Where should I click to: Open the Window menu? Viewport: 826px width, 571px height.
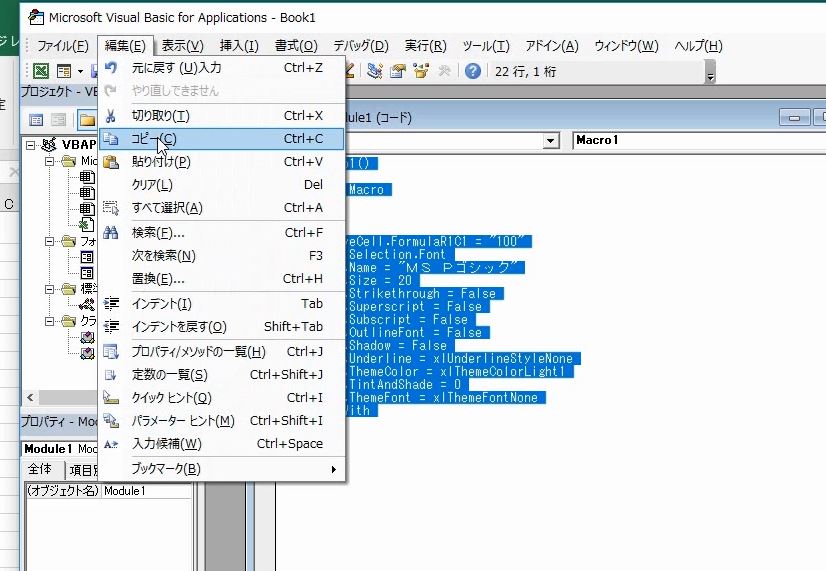pyautogui.click(x=626, y=46)
